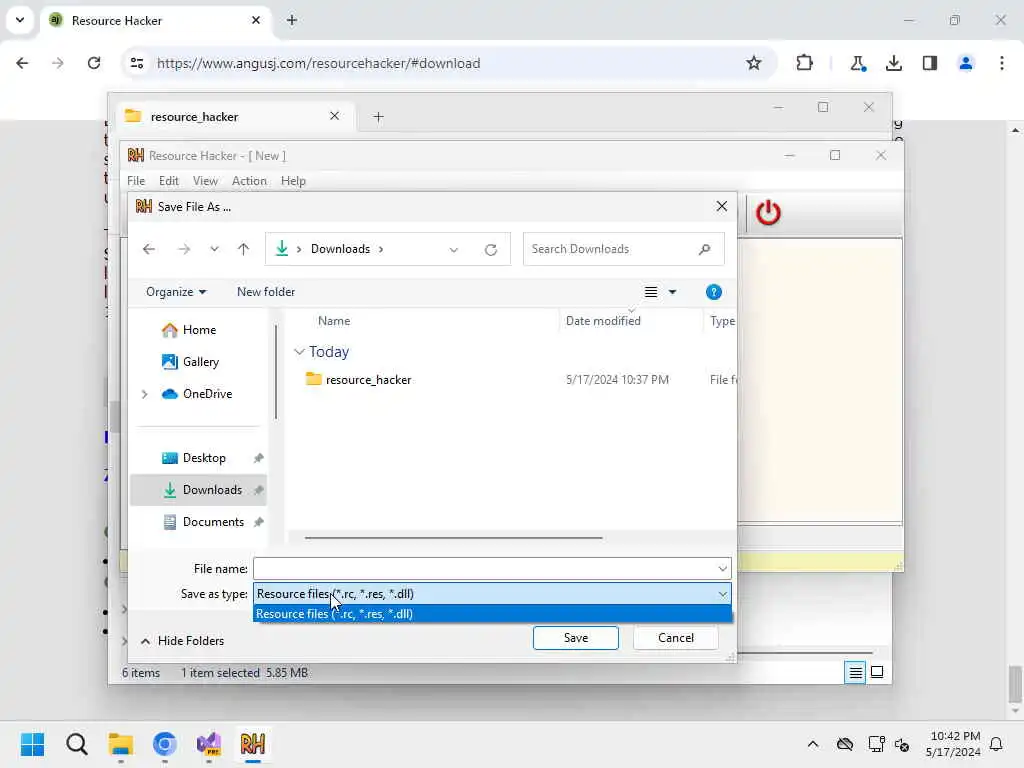Open Chrome labs flask icon
1024x768 pixels.
point(857,63)
